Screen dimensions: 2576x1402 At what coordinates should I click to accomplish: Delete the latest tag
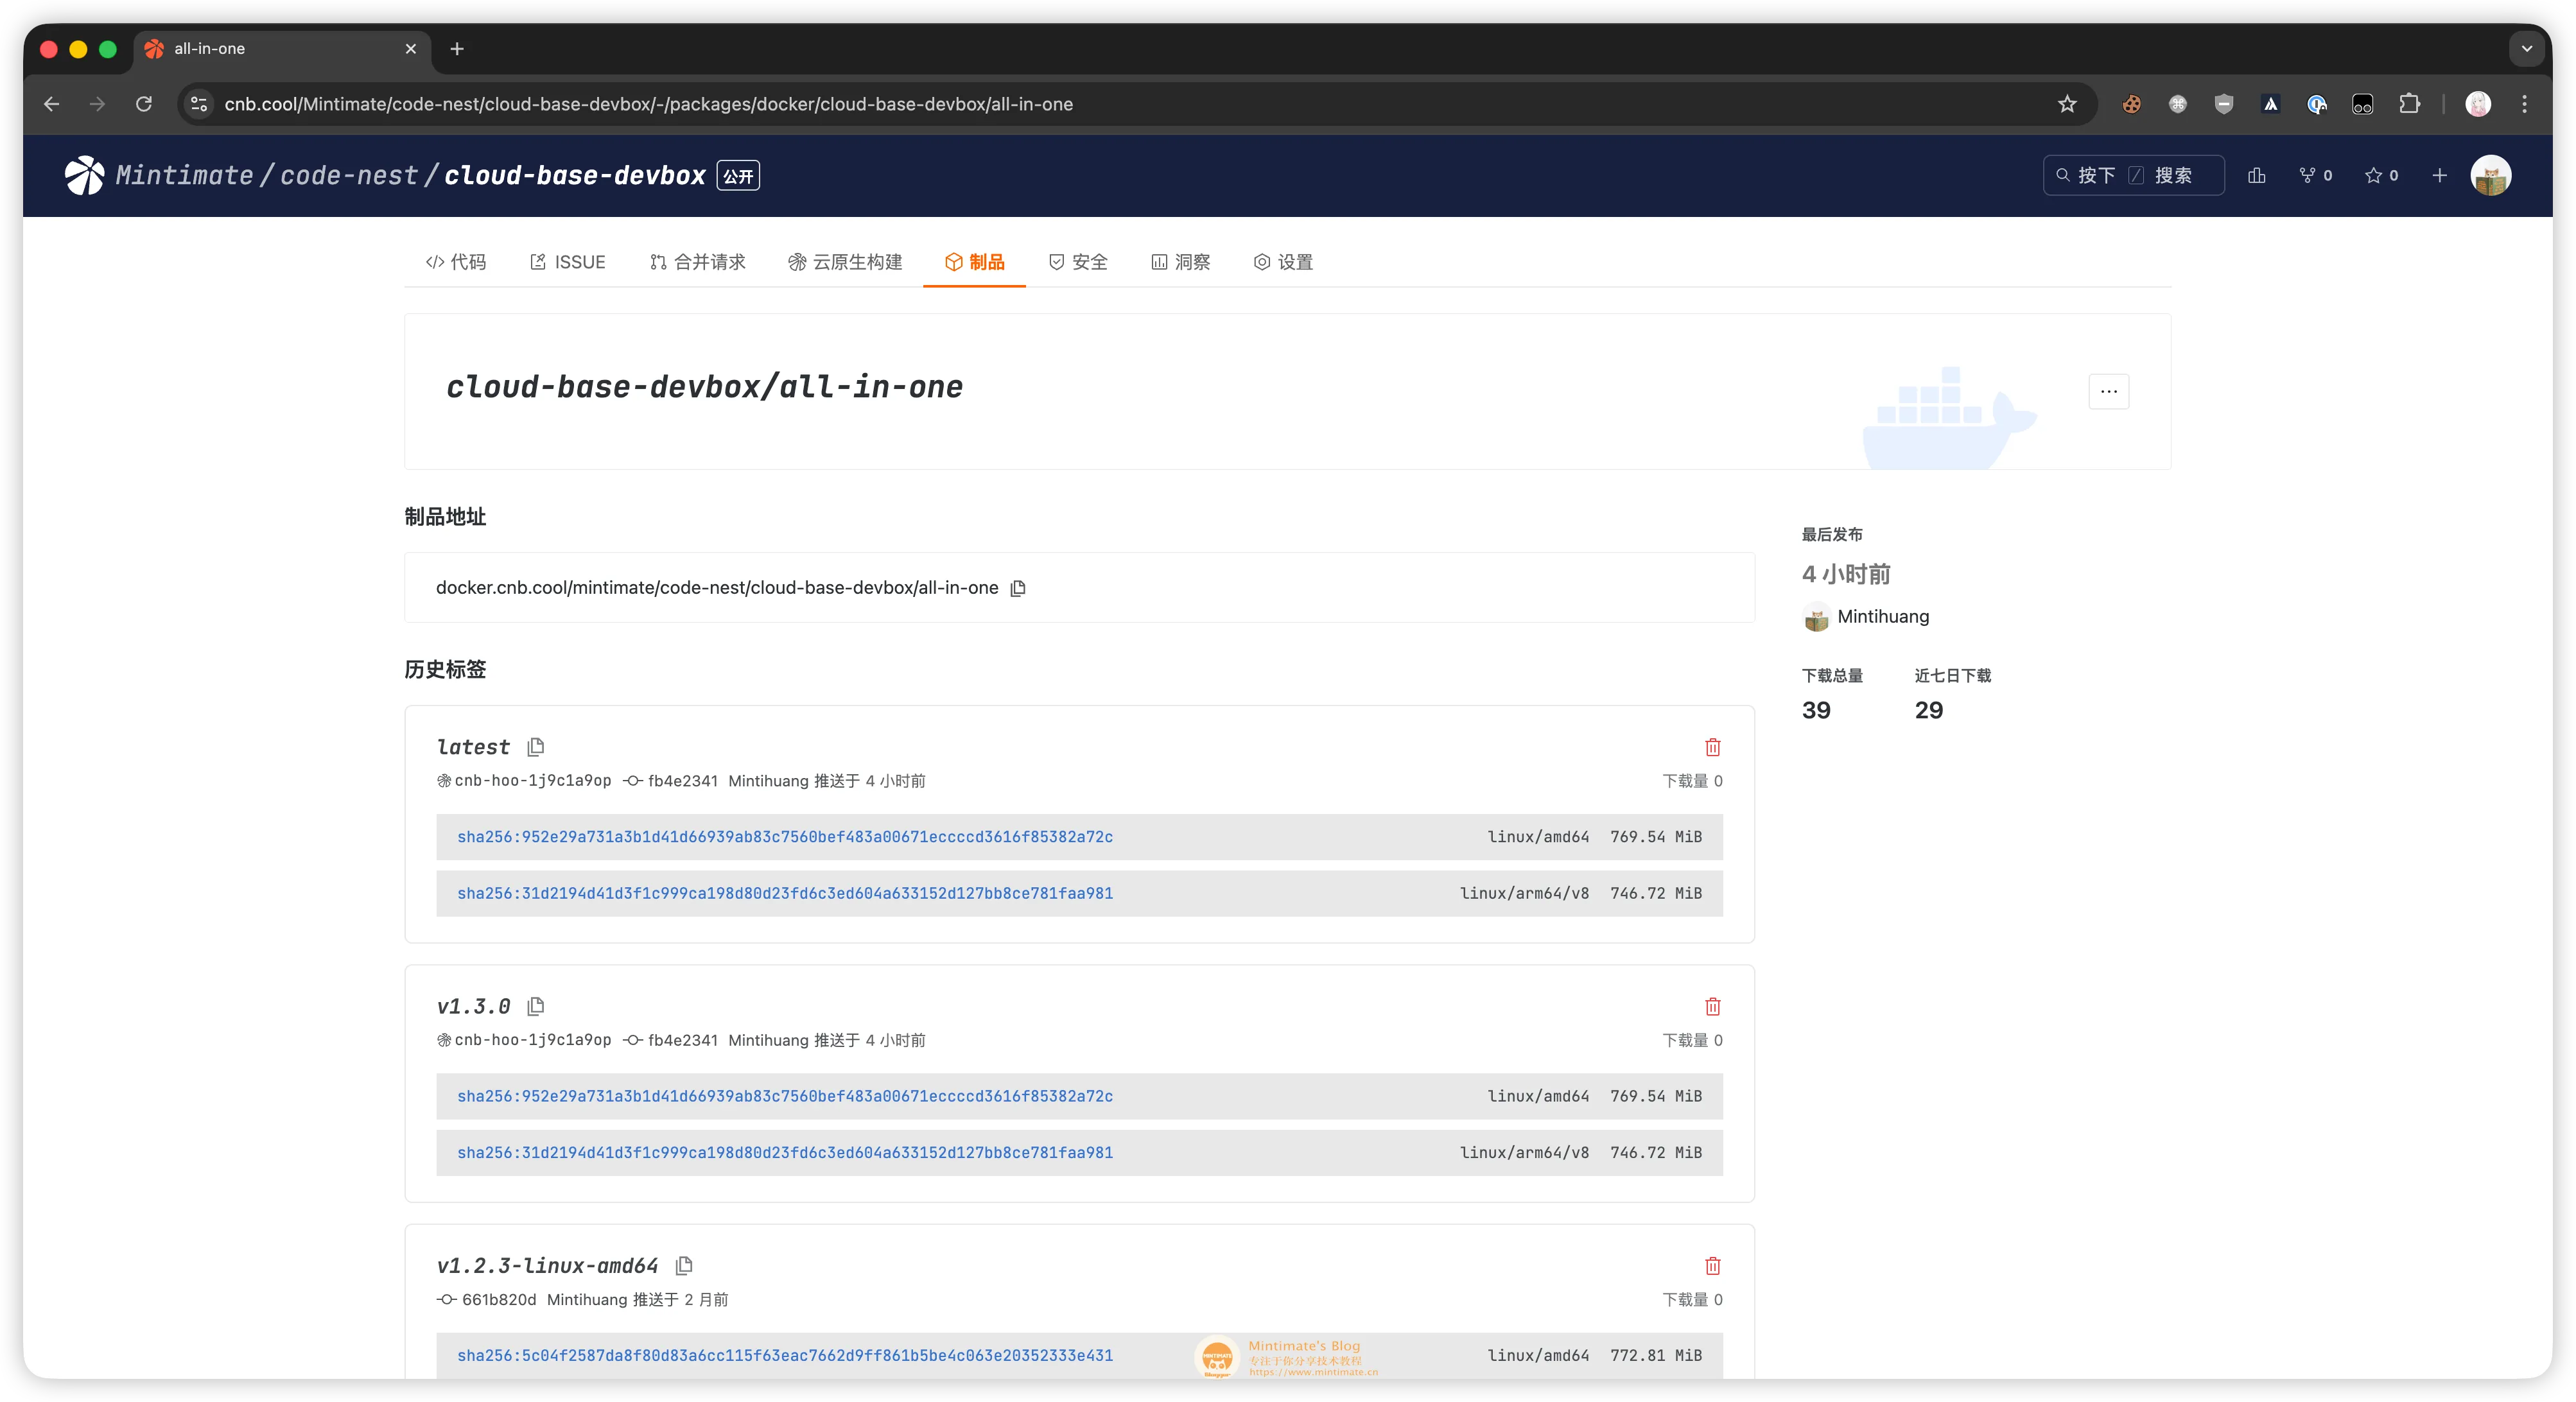coord(1712,747)
